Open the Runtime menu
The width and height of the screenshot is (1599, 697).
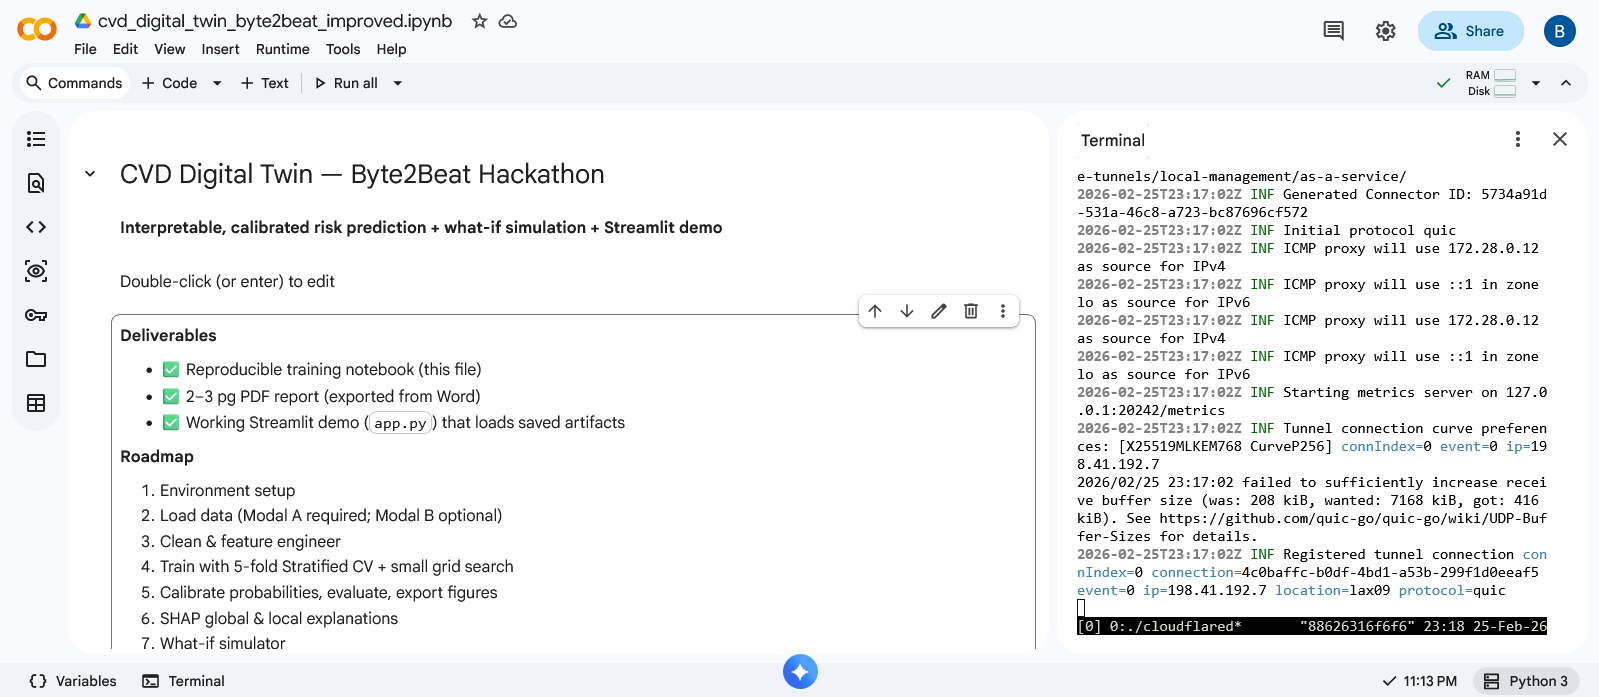[x=282, y=49]
